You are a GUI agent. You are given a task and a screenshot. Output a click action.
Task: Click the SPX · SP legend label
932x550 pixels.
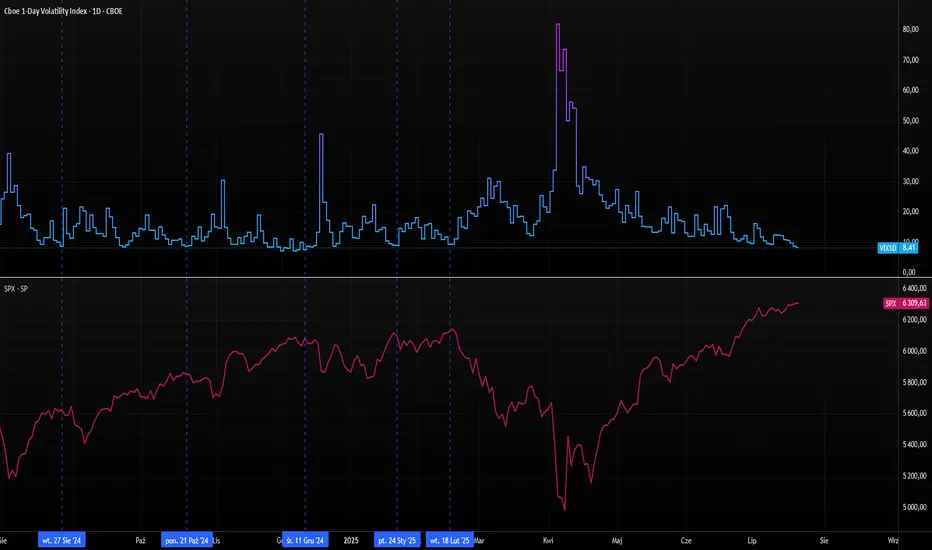pyautogui.click(x=19, y=286)
